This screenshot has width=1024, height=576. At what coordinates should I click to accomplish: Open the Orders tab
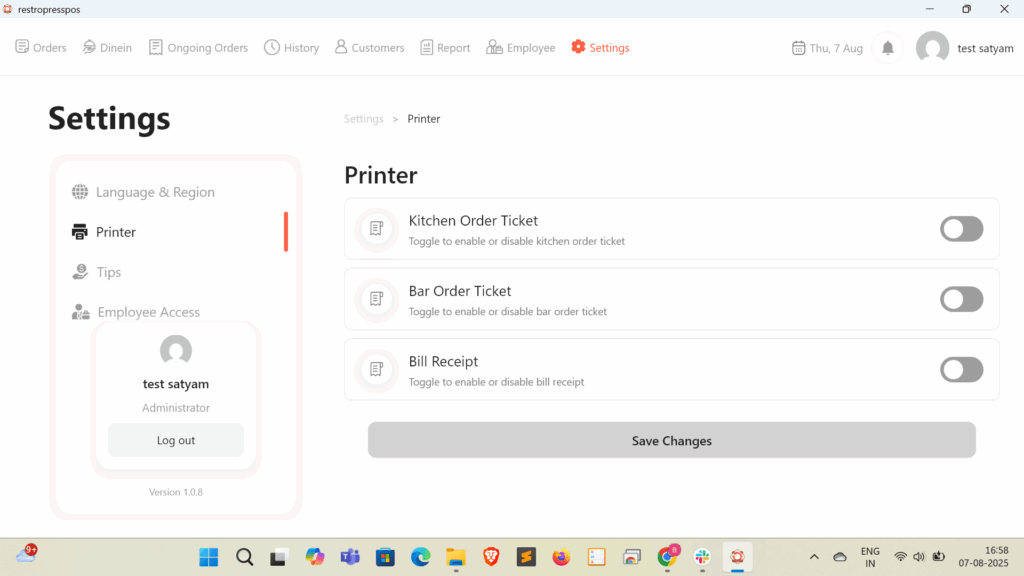tap(41, 48)
